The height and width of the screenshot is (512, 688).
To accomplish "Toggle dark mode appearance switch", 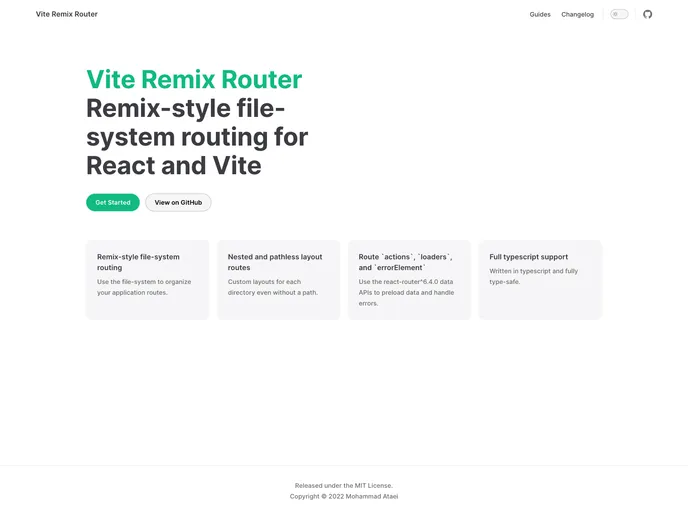I will pos(619,14).
